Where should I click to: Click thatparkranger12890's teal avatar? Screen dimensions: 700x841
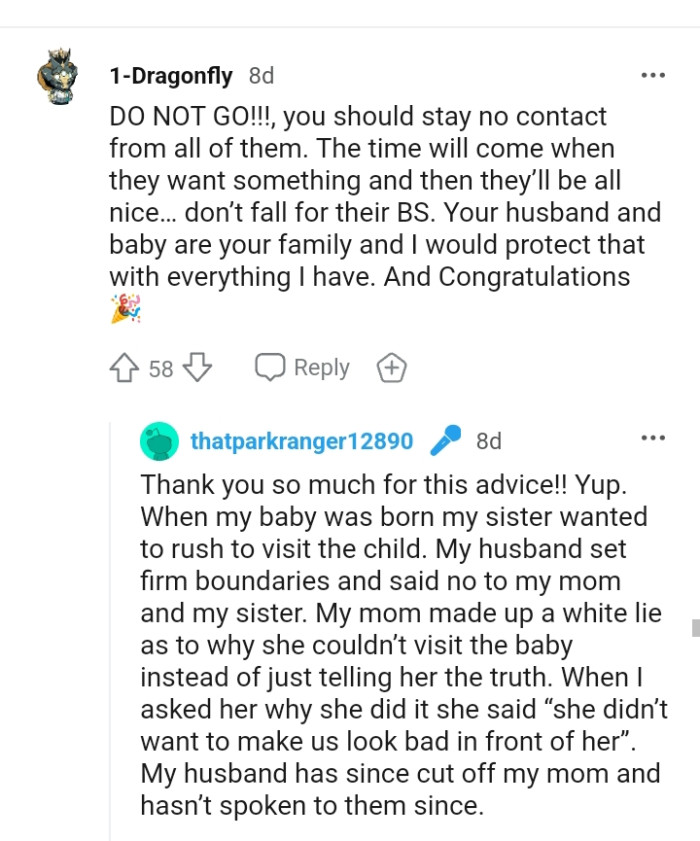[158, 439]
